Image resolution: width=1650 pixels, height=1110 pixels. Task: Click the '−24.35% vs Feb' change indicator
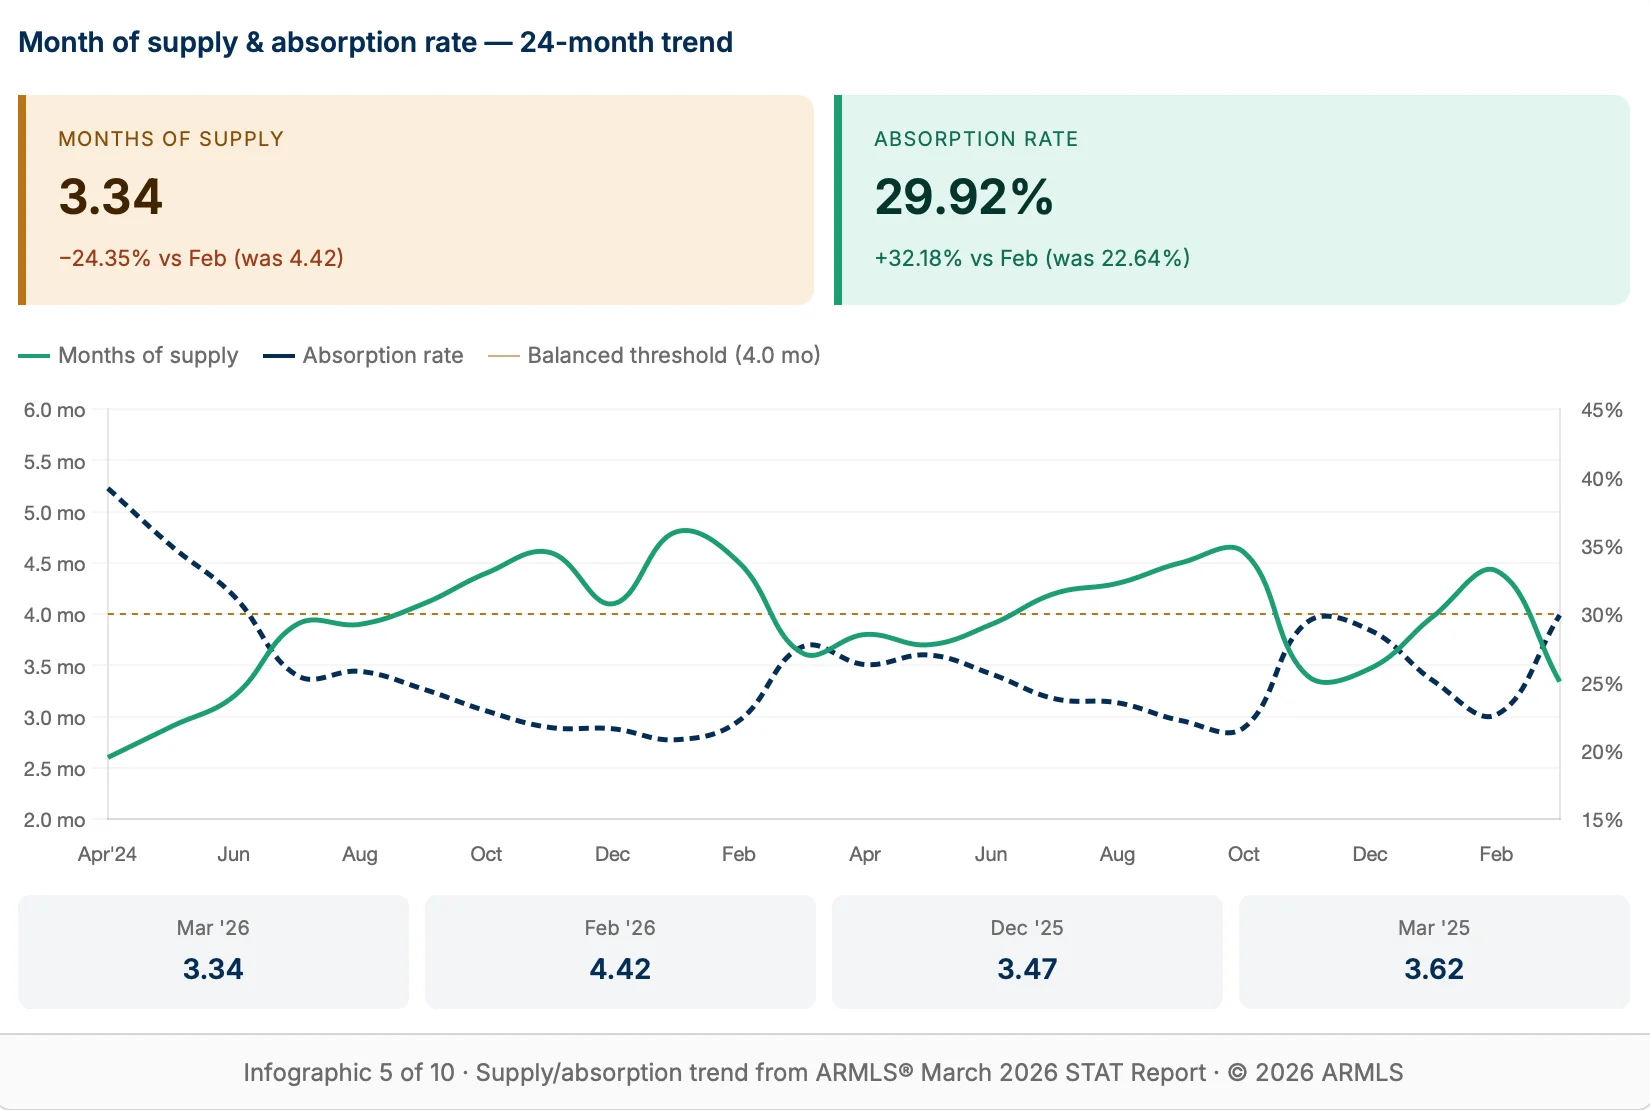[x=200, y=258]
